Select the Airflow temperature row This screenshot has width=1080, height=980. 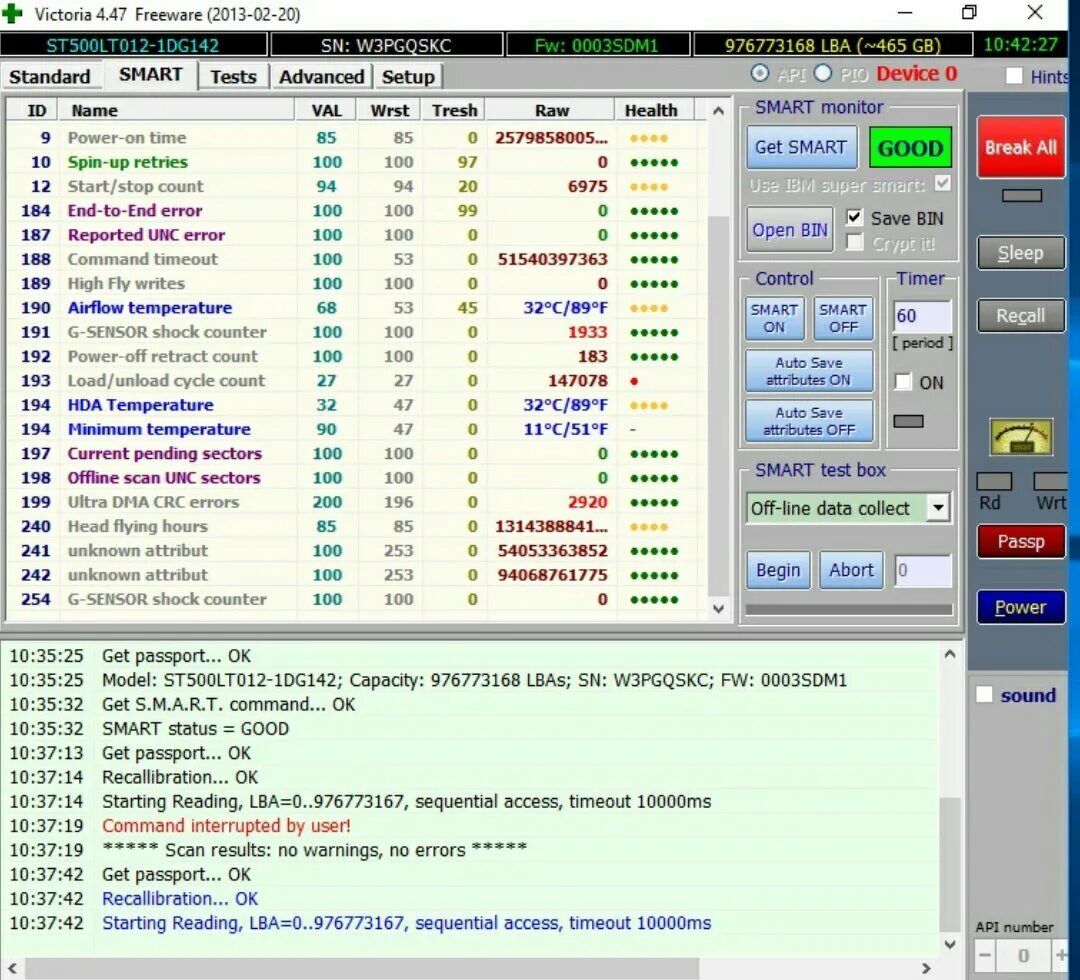[357, 308]
